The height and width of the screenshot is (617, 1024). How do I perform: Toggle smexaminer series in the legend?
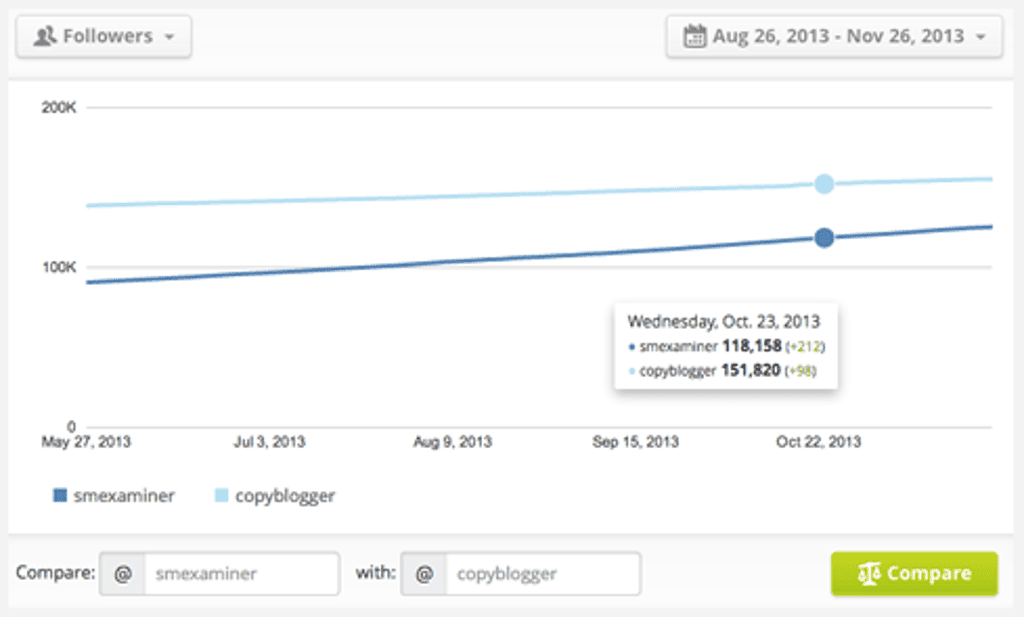click(114, 496)
